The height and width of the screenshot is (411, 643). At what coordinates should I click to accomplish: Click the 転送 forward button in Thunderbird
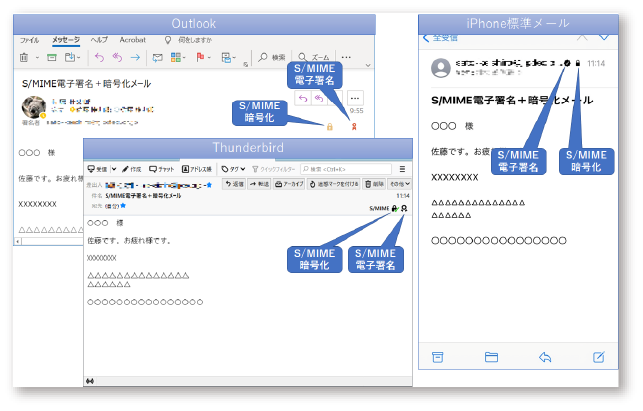pos(259,184)
